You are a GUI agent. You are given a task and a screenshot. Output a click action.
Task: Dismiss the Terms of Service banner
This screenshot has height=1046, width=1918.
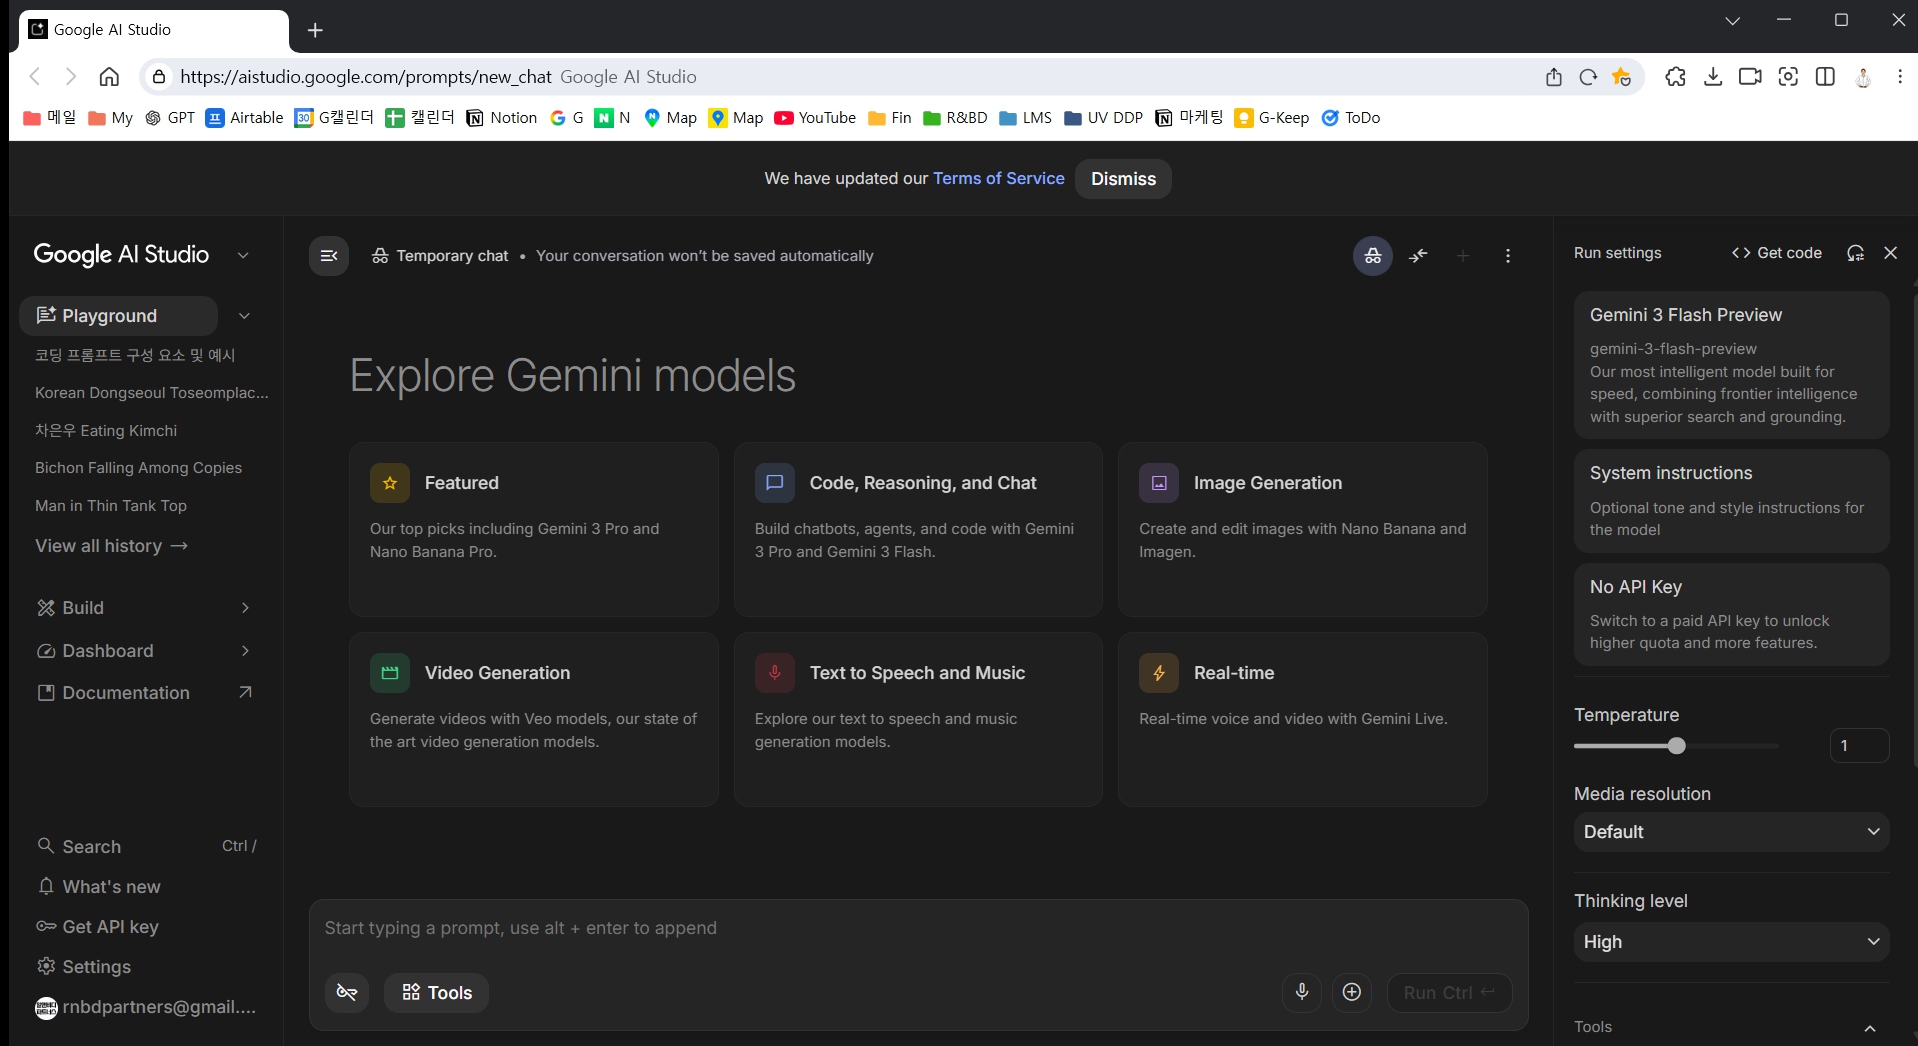1123,179
